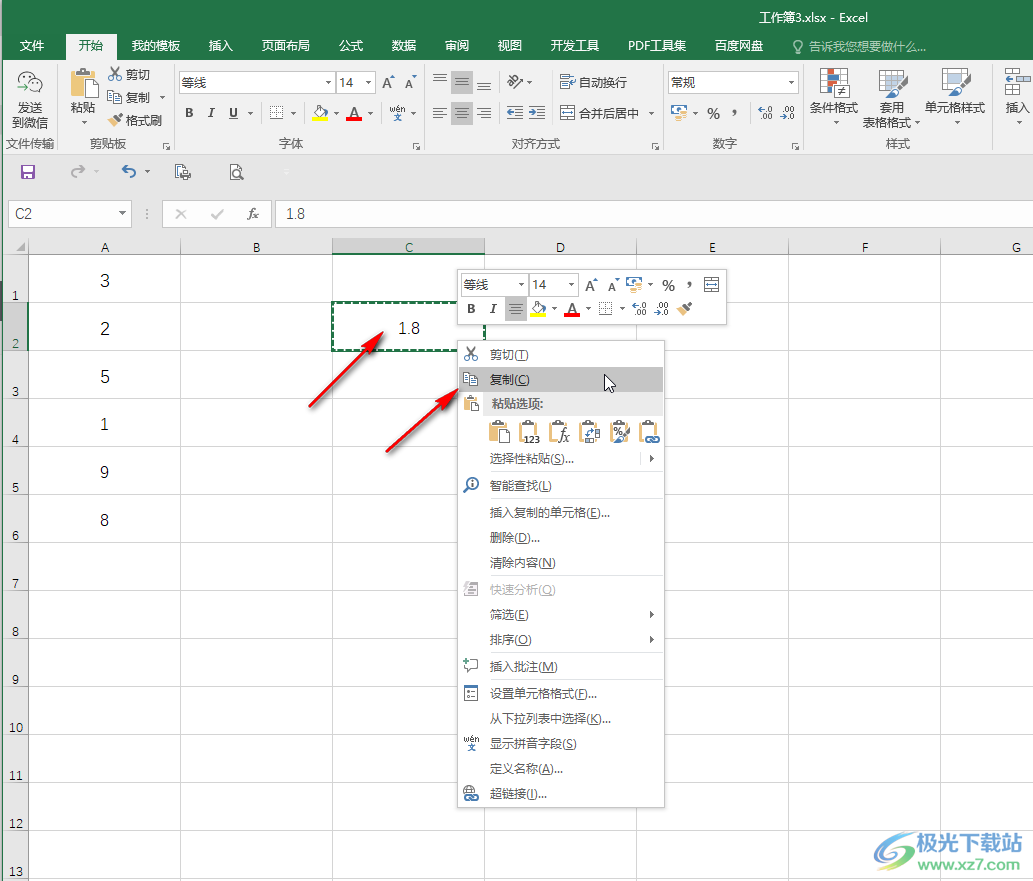Open the number format dropdown (常规)
Screen dimensions: 1033x881
click(x=791, y=82)
